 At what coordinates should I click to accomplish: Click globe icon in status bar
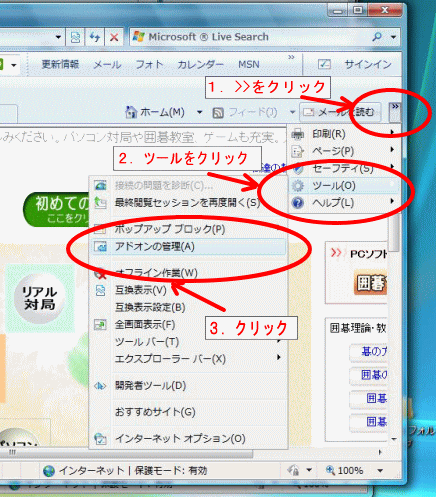point(49,471)
